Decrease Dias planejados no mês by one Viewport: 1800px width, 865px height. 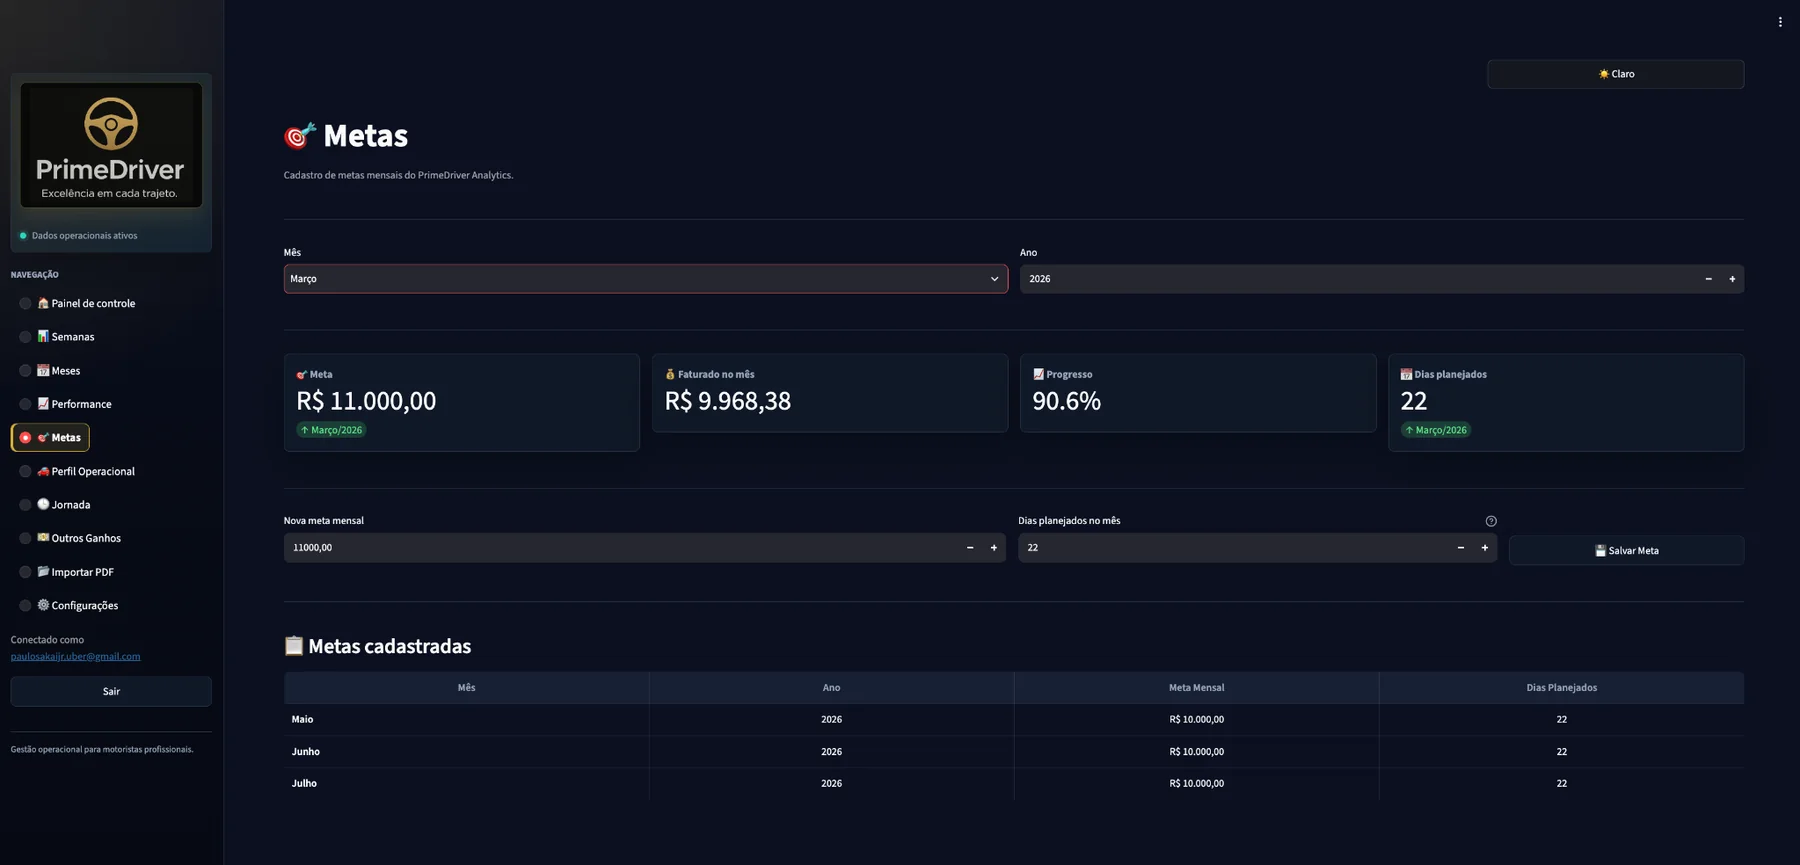click(1460, 548)
